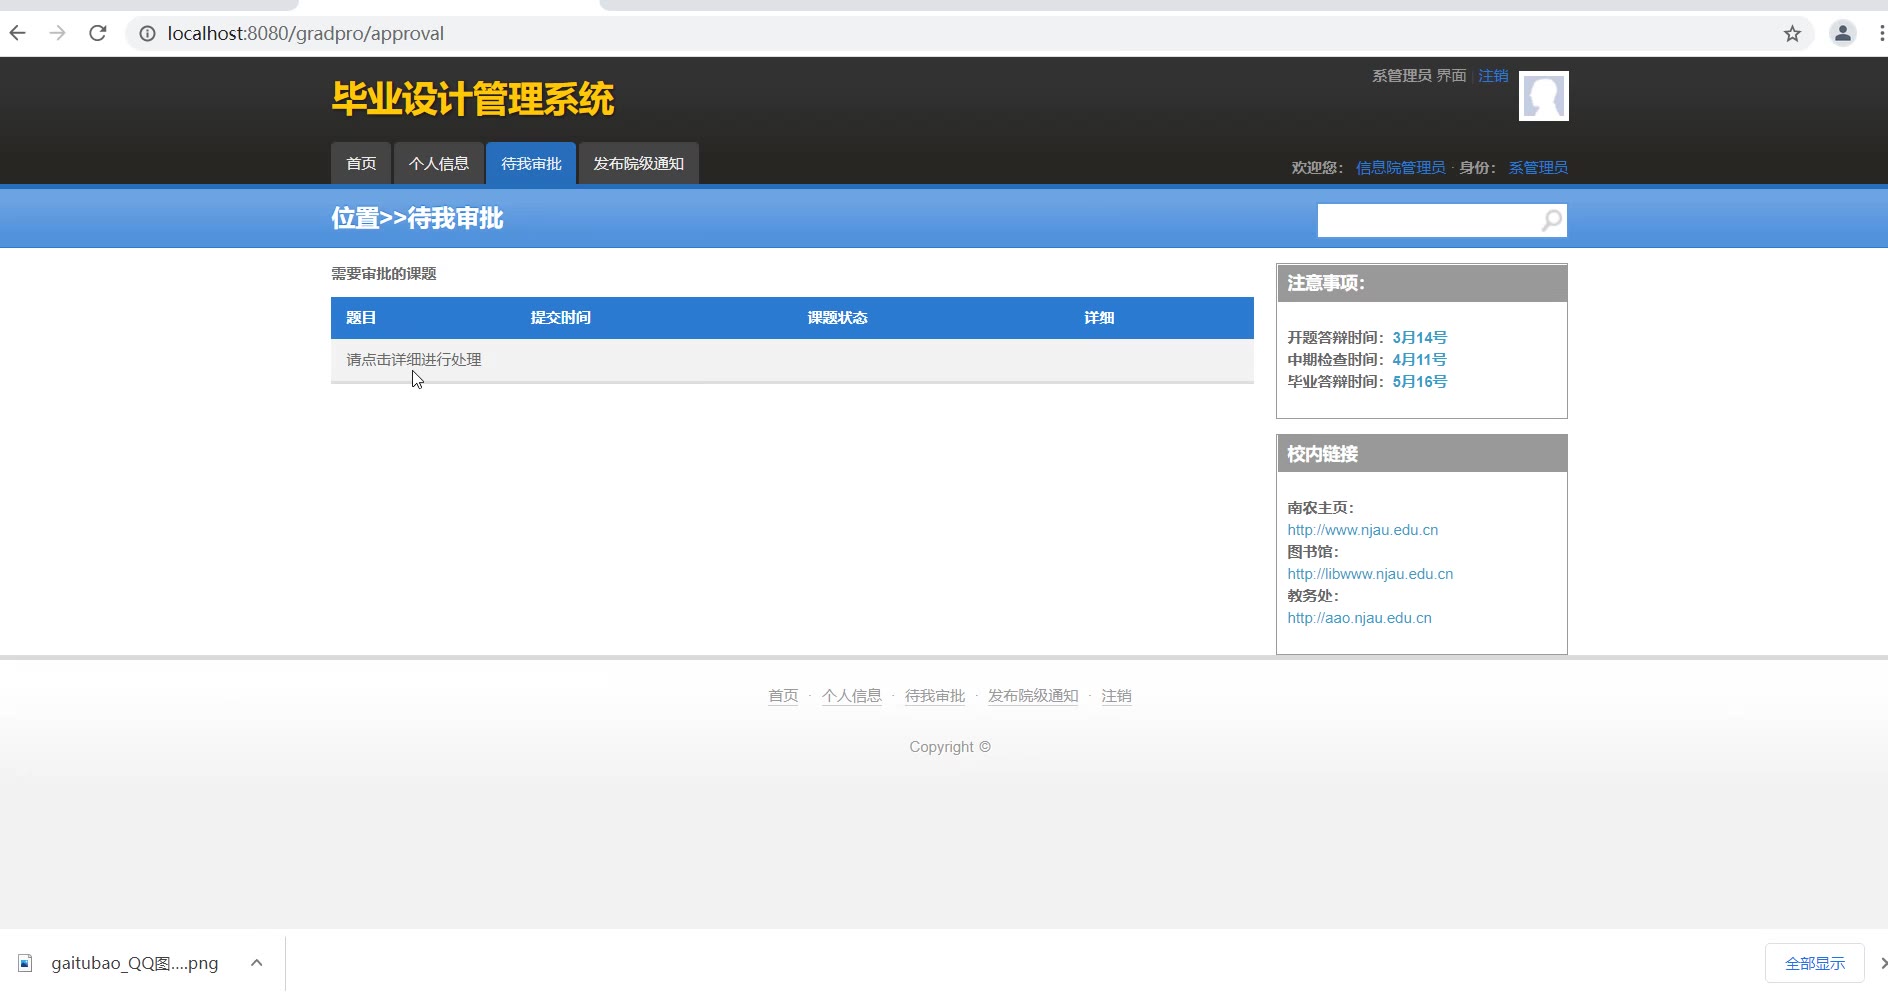Open the libwww.njau.edu.cn library link
Viewport: 1888px width, 996px height.
1370,574
